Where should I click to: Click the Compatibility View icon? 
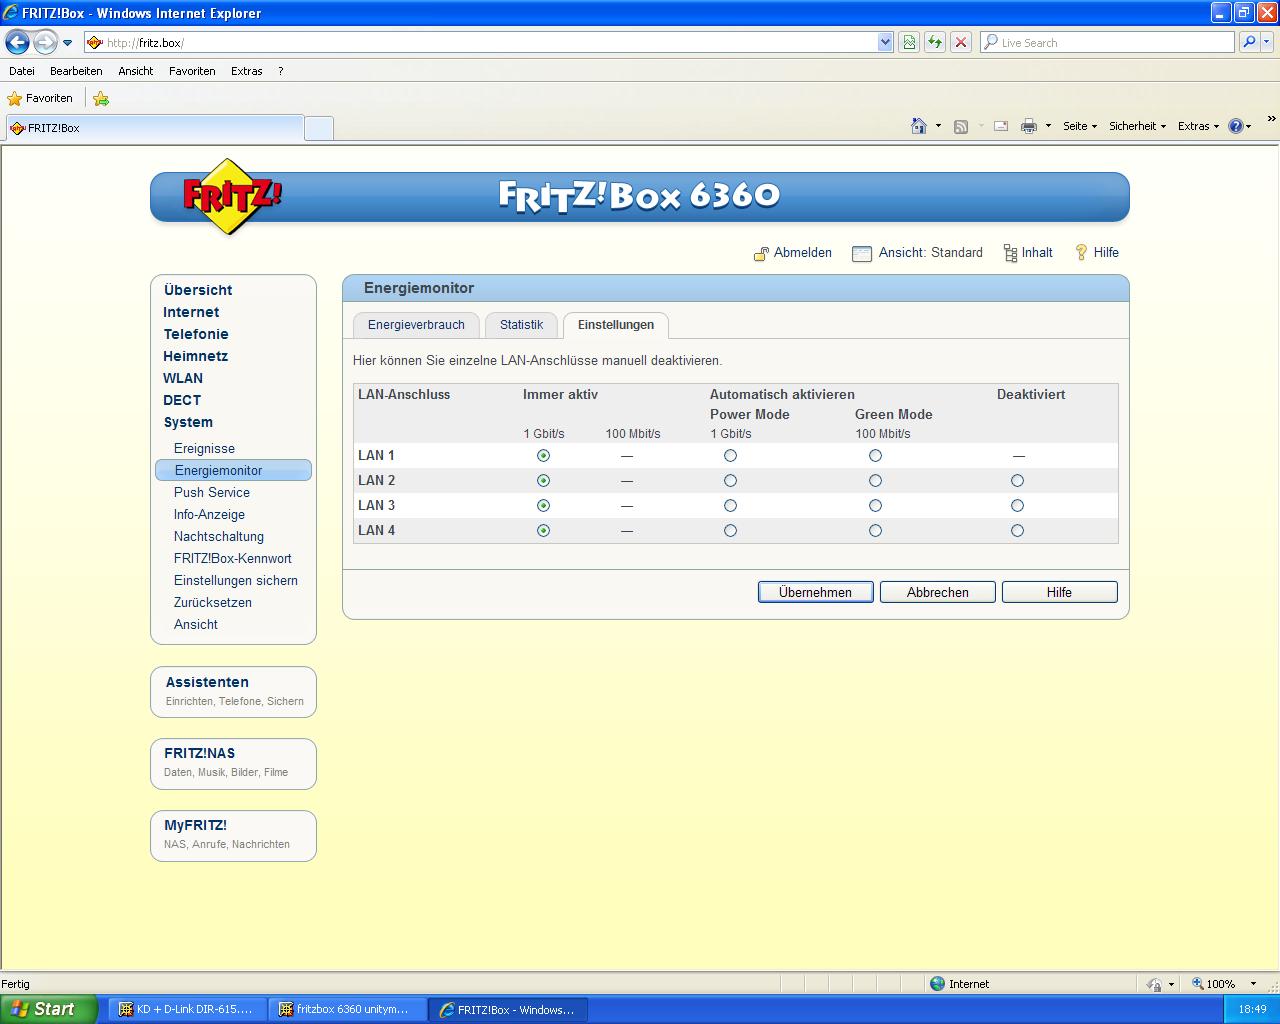click(x=908, y=42)
